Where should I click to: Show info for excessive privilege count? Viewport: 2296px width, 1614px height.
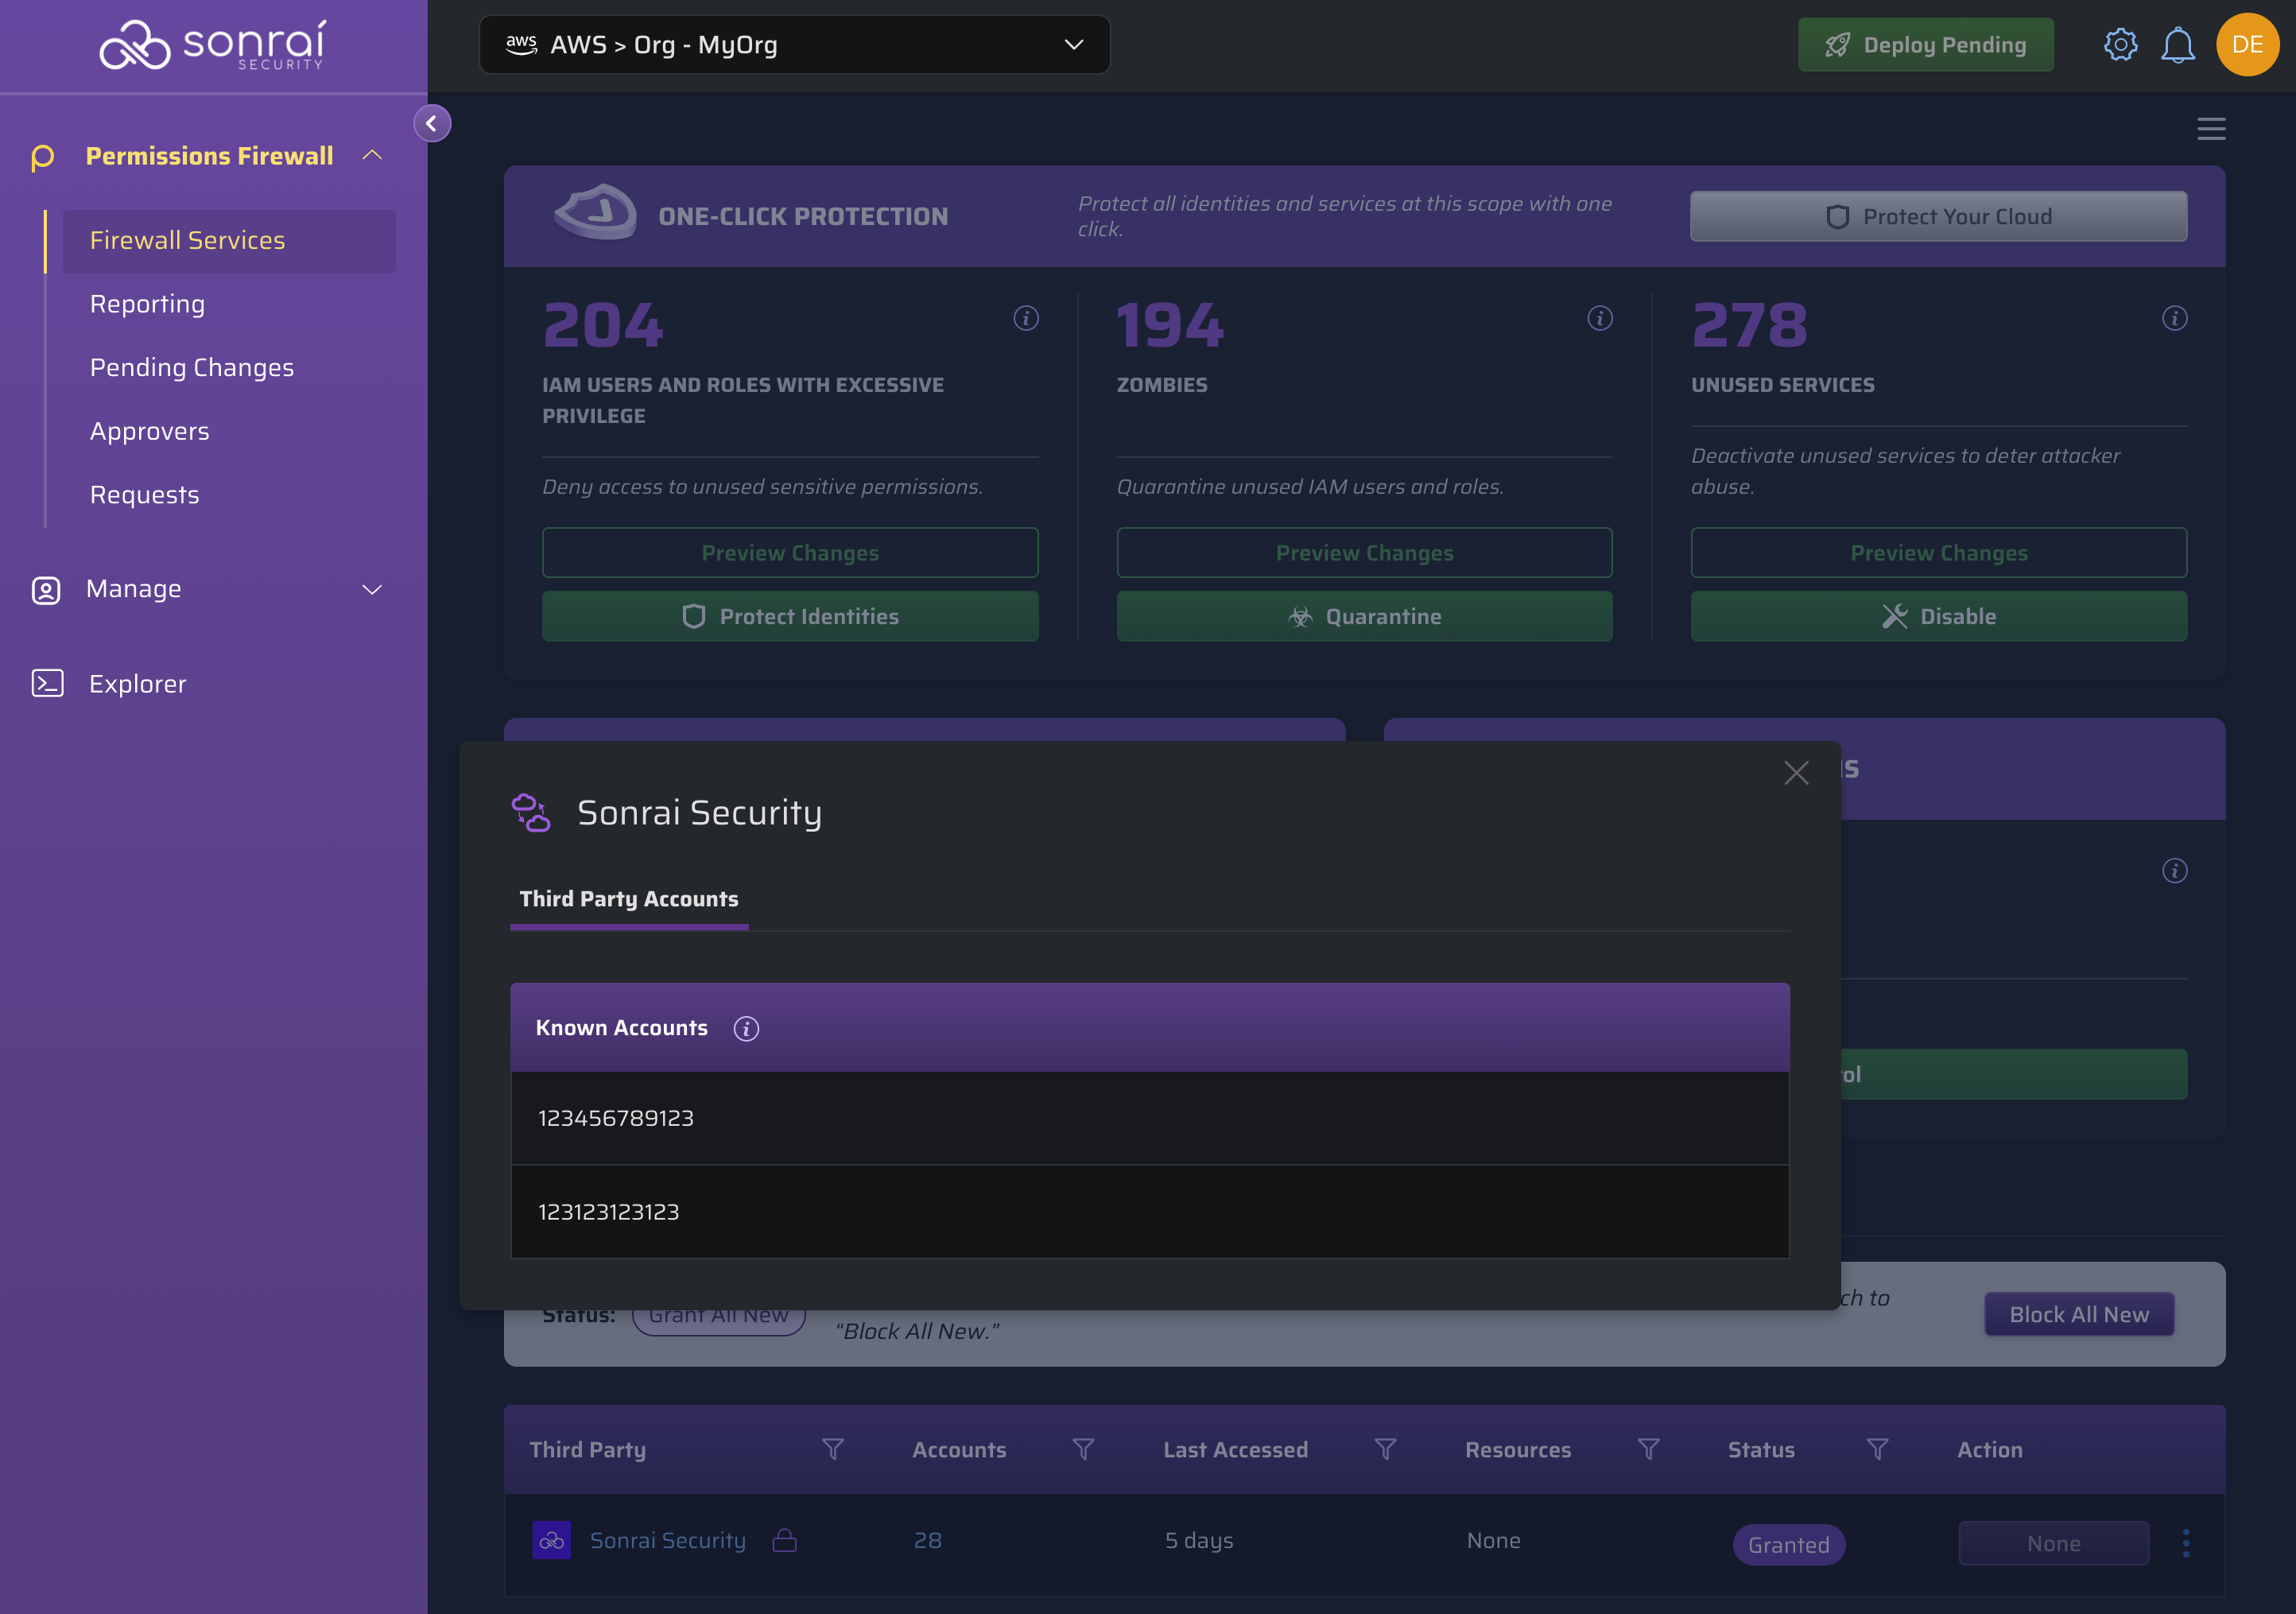click(x=1026, y=318)
